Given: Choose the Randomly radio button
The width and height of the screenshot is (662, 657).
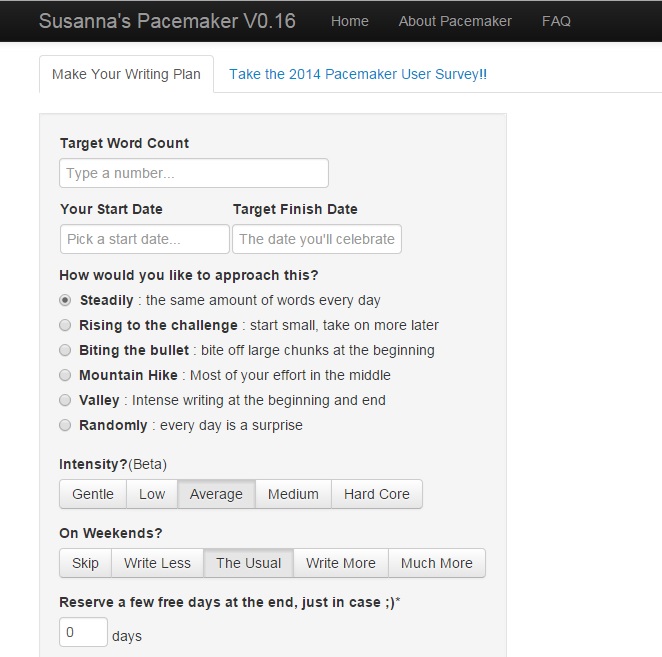Looking at the screenshot, I should (66, 425).
